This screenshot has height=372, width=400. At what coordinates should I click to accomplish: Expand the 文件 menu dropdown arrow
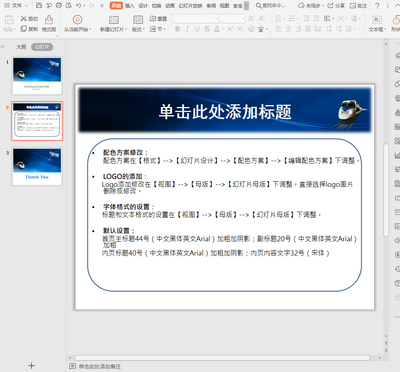pos(27,6)
